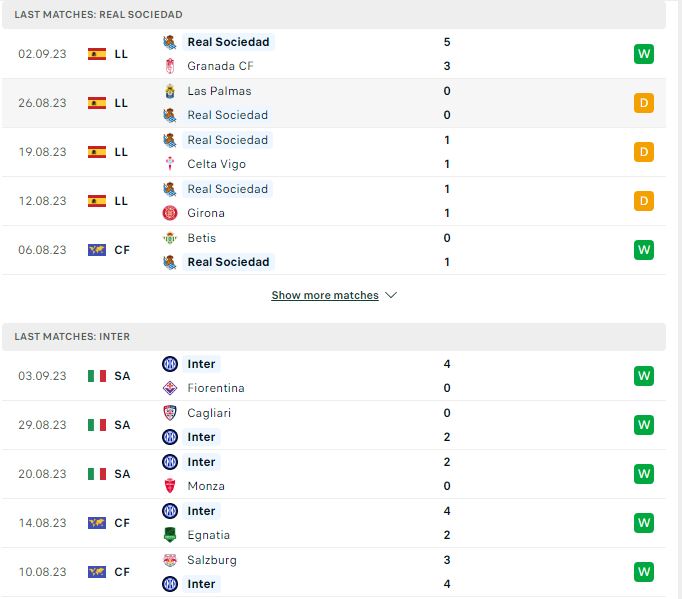
Task: Click the Spanish flag on 19.08.23 row
Action: point(97,152)
